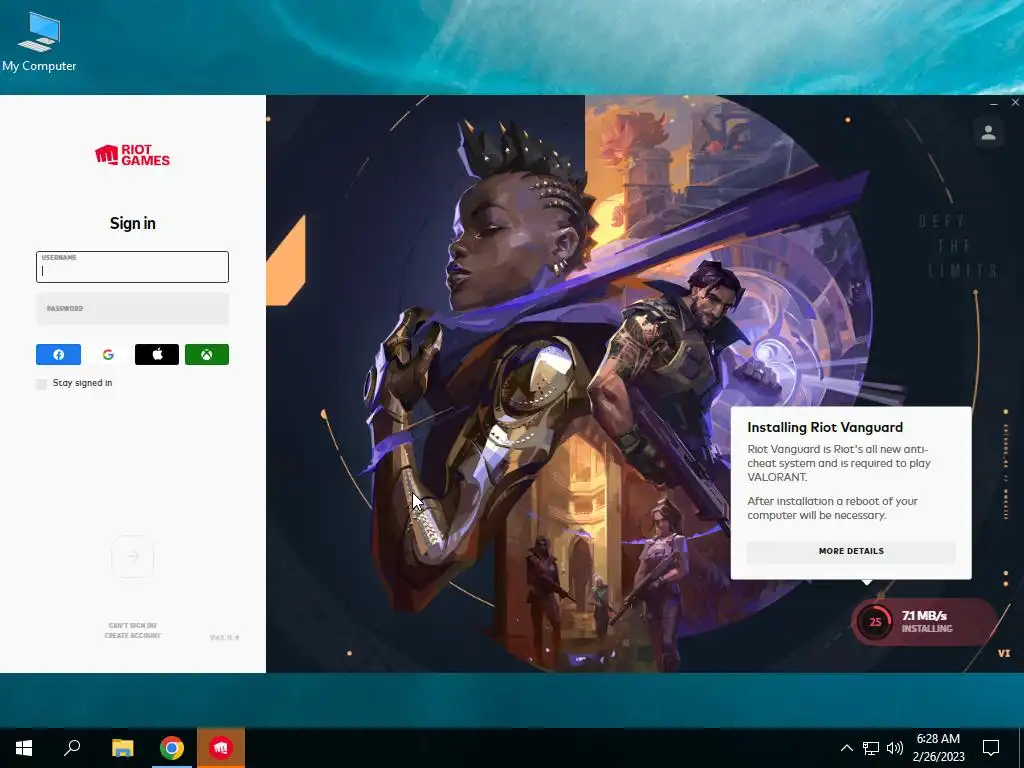
Task: Open More Details about Riot Vanguard
Action: (851, 551)
